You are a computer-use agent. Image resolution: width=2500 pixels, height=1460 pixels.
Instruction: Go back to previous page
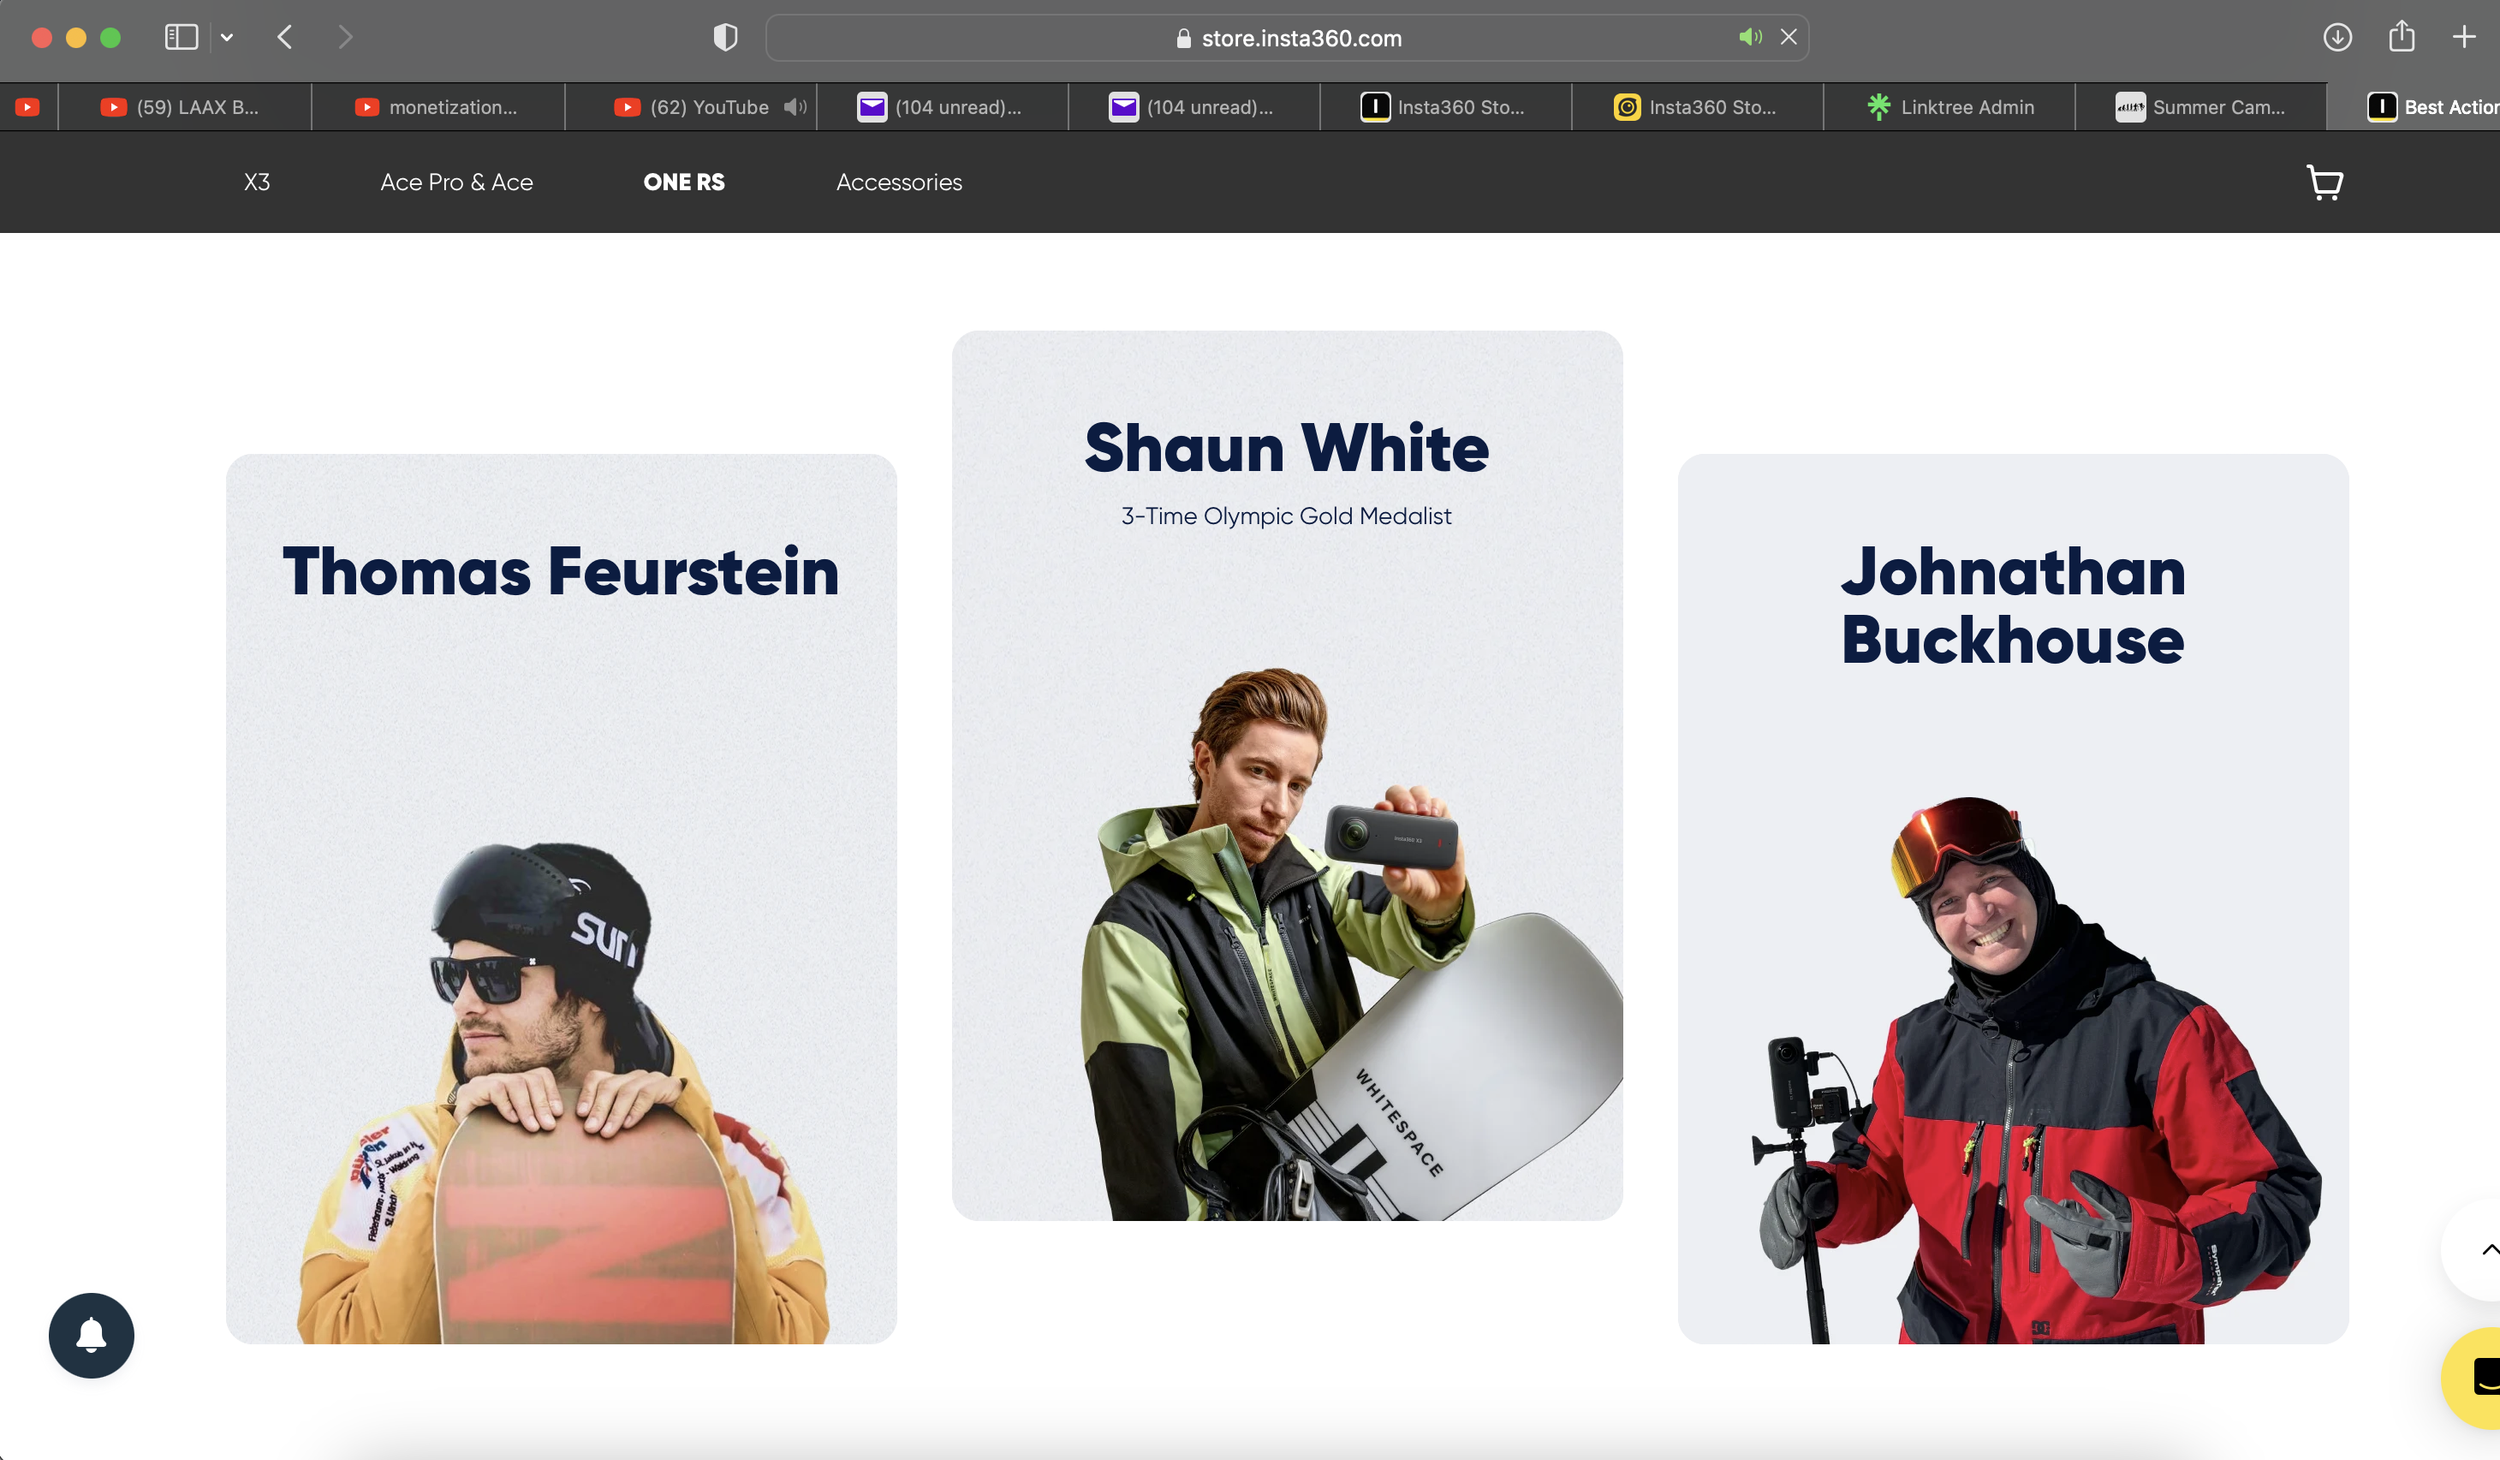[x=285, y=38]
